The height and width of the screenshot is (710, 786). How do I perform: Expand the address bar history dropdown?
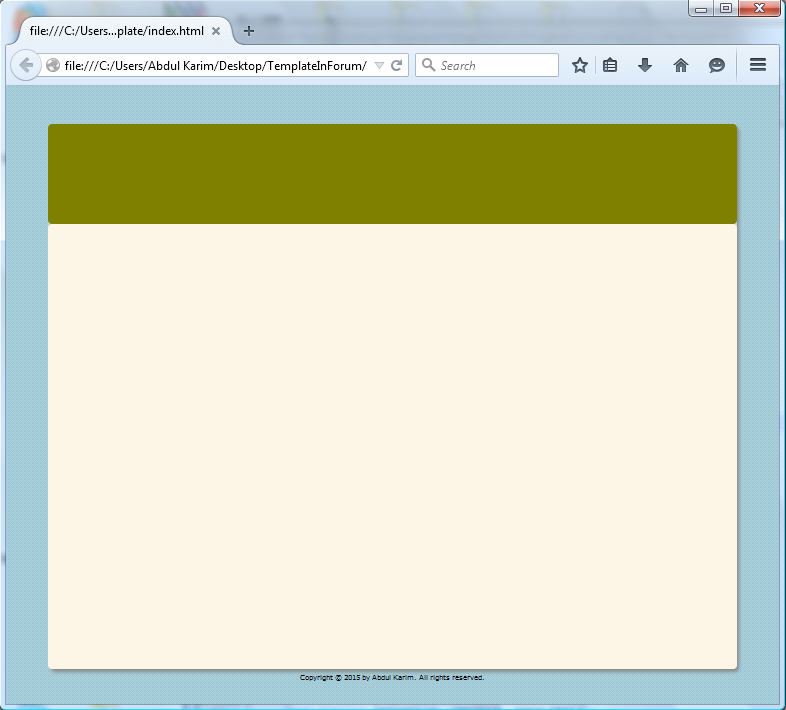pyautogui.click(x=379, y=66)
